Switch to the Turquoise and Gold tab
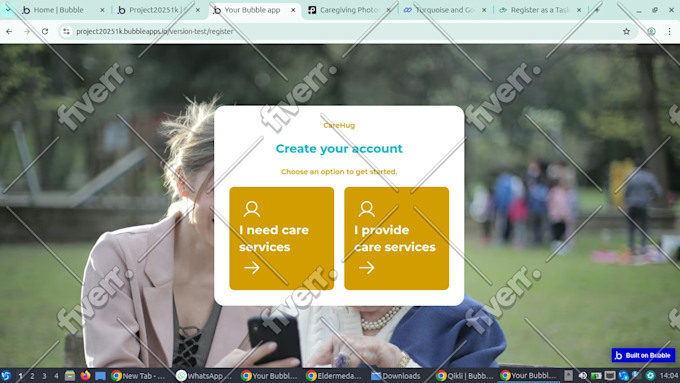The width and height of the screenshot is (680, 383). [445, 10]
